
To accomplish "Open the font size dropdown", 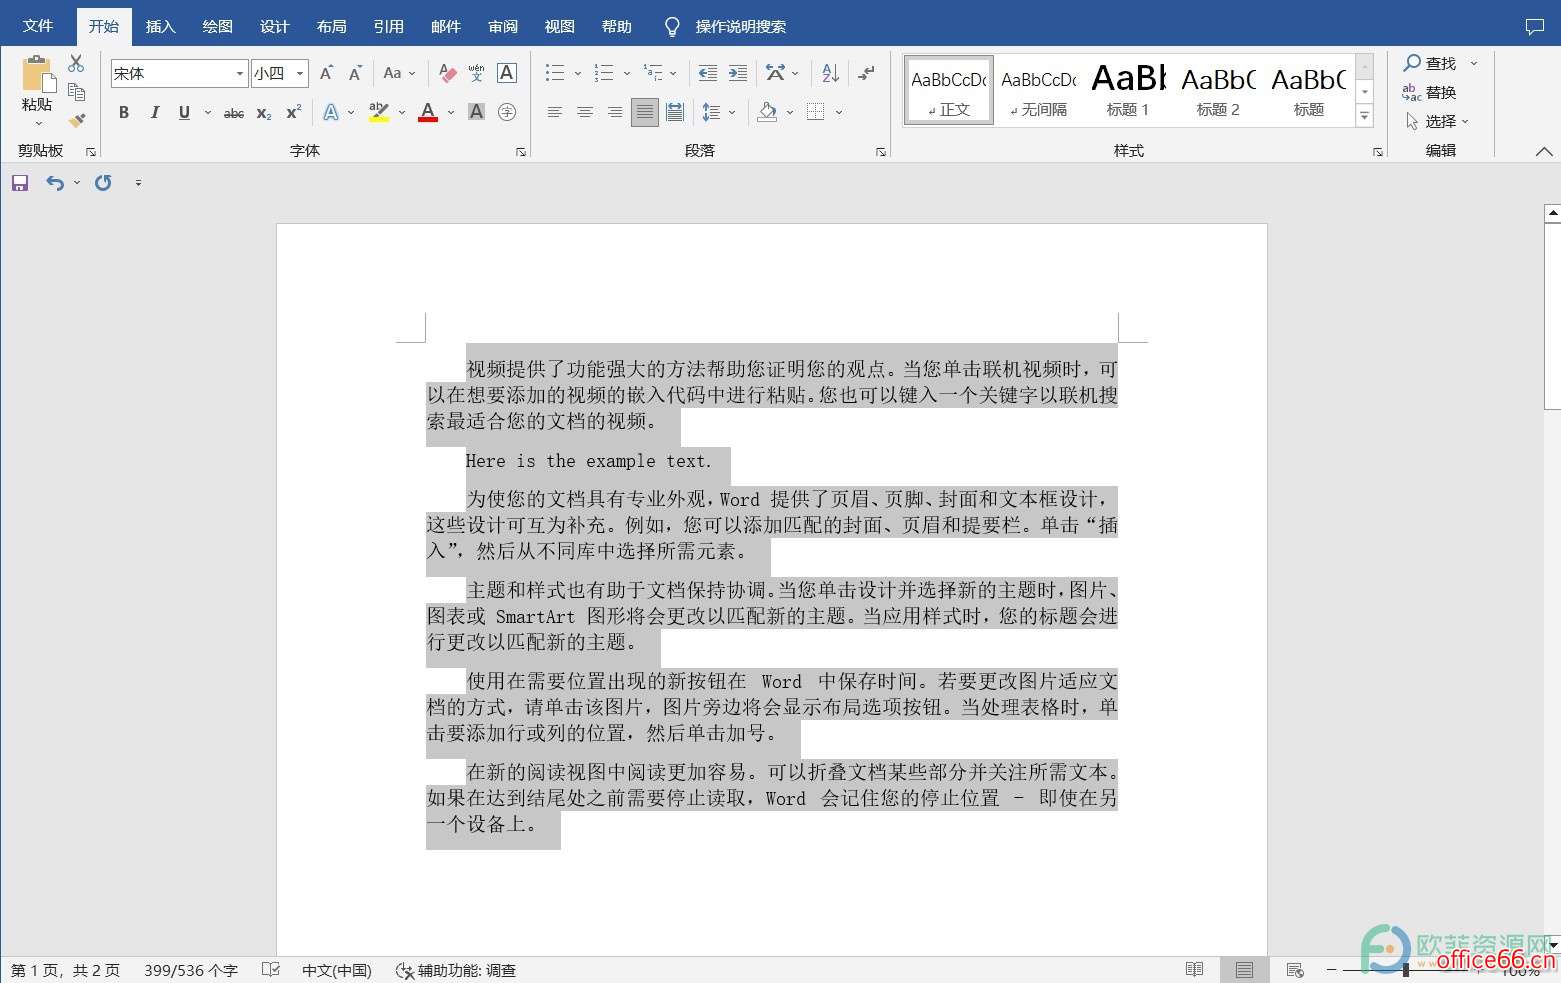I will (x=300, y=73).
